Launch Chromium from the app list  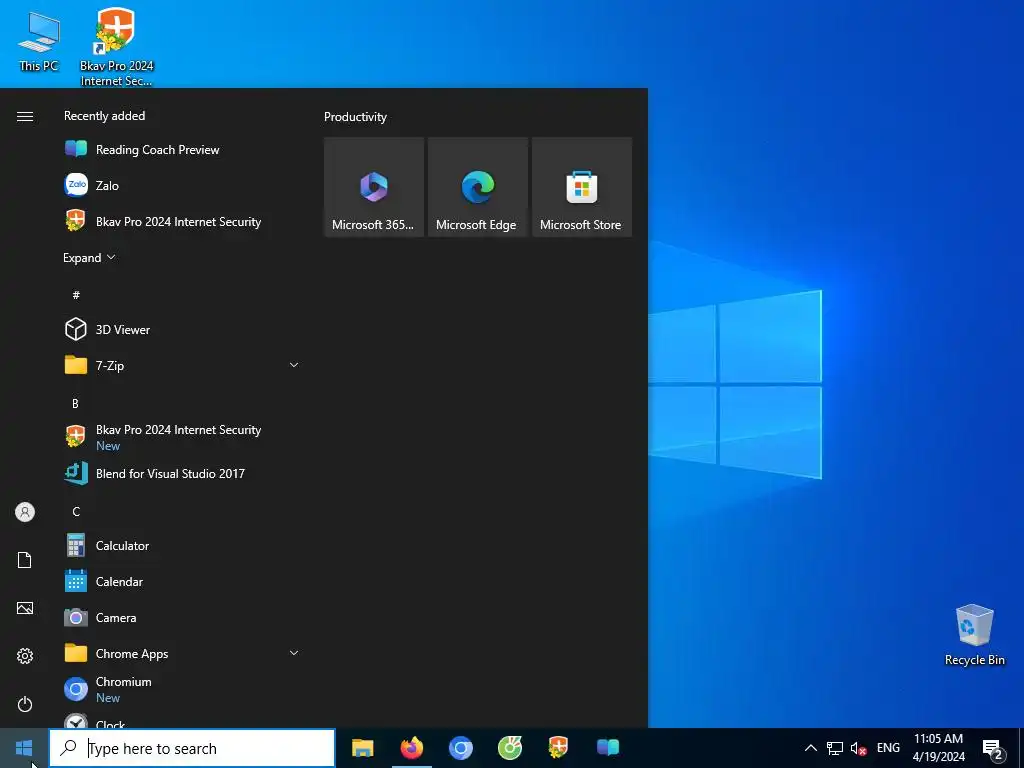[x=182, y=690]
